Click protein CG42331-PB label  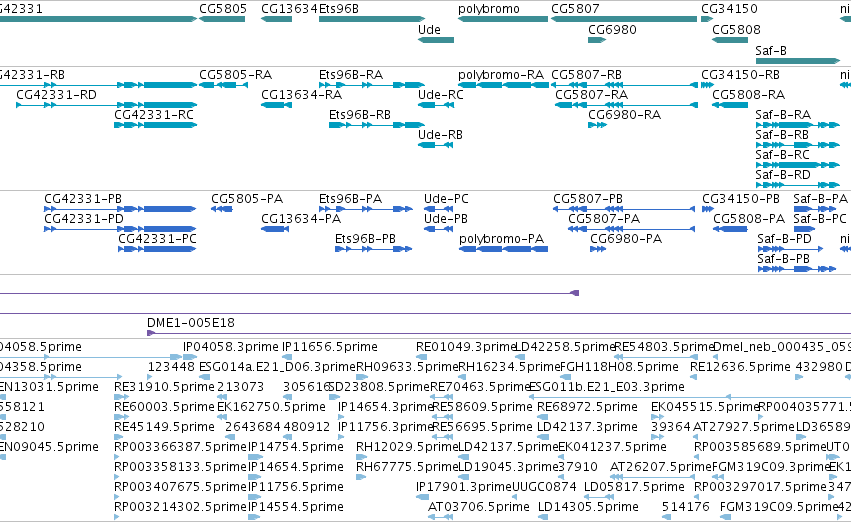[x=83, y=199]
